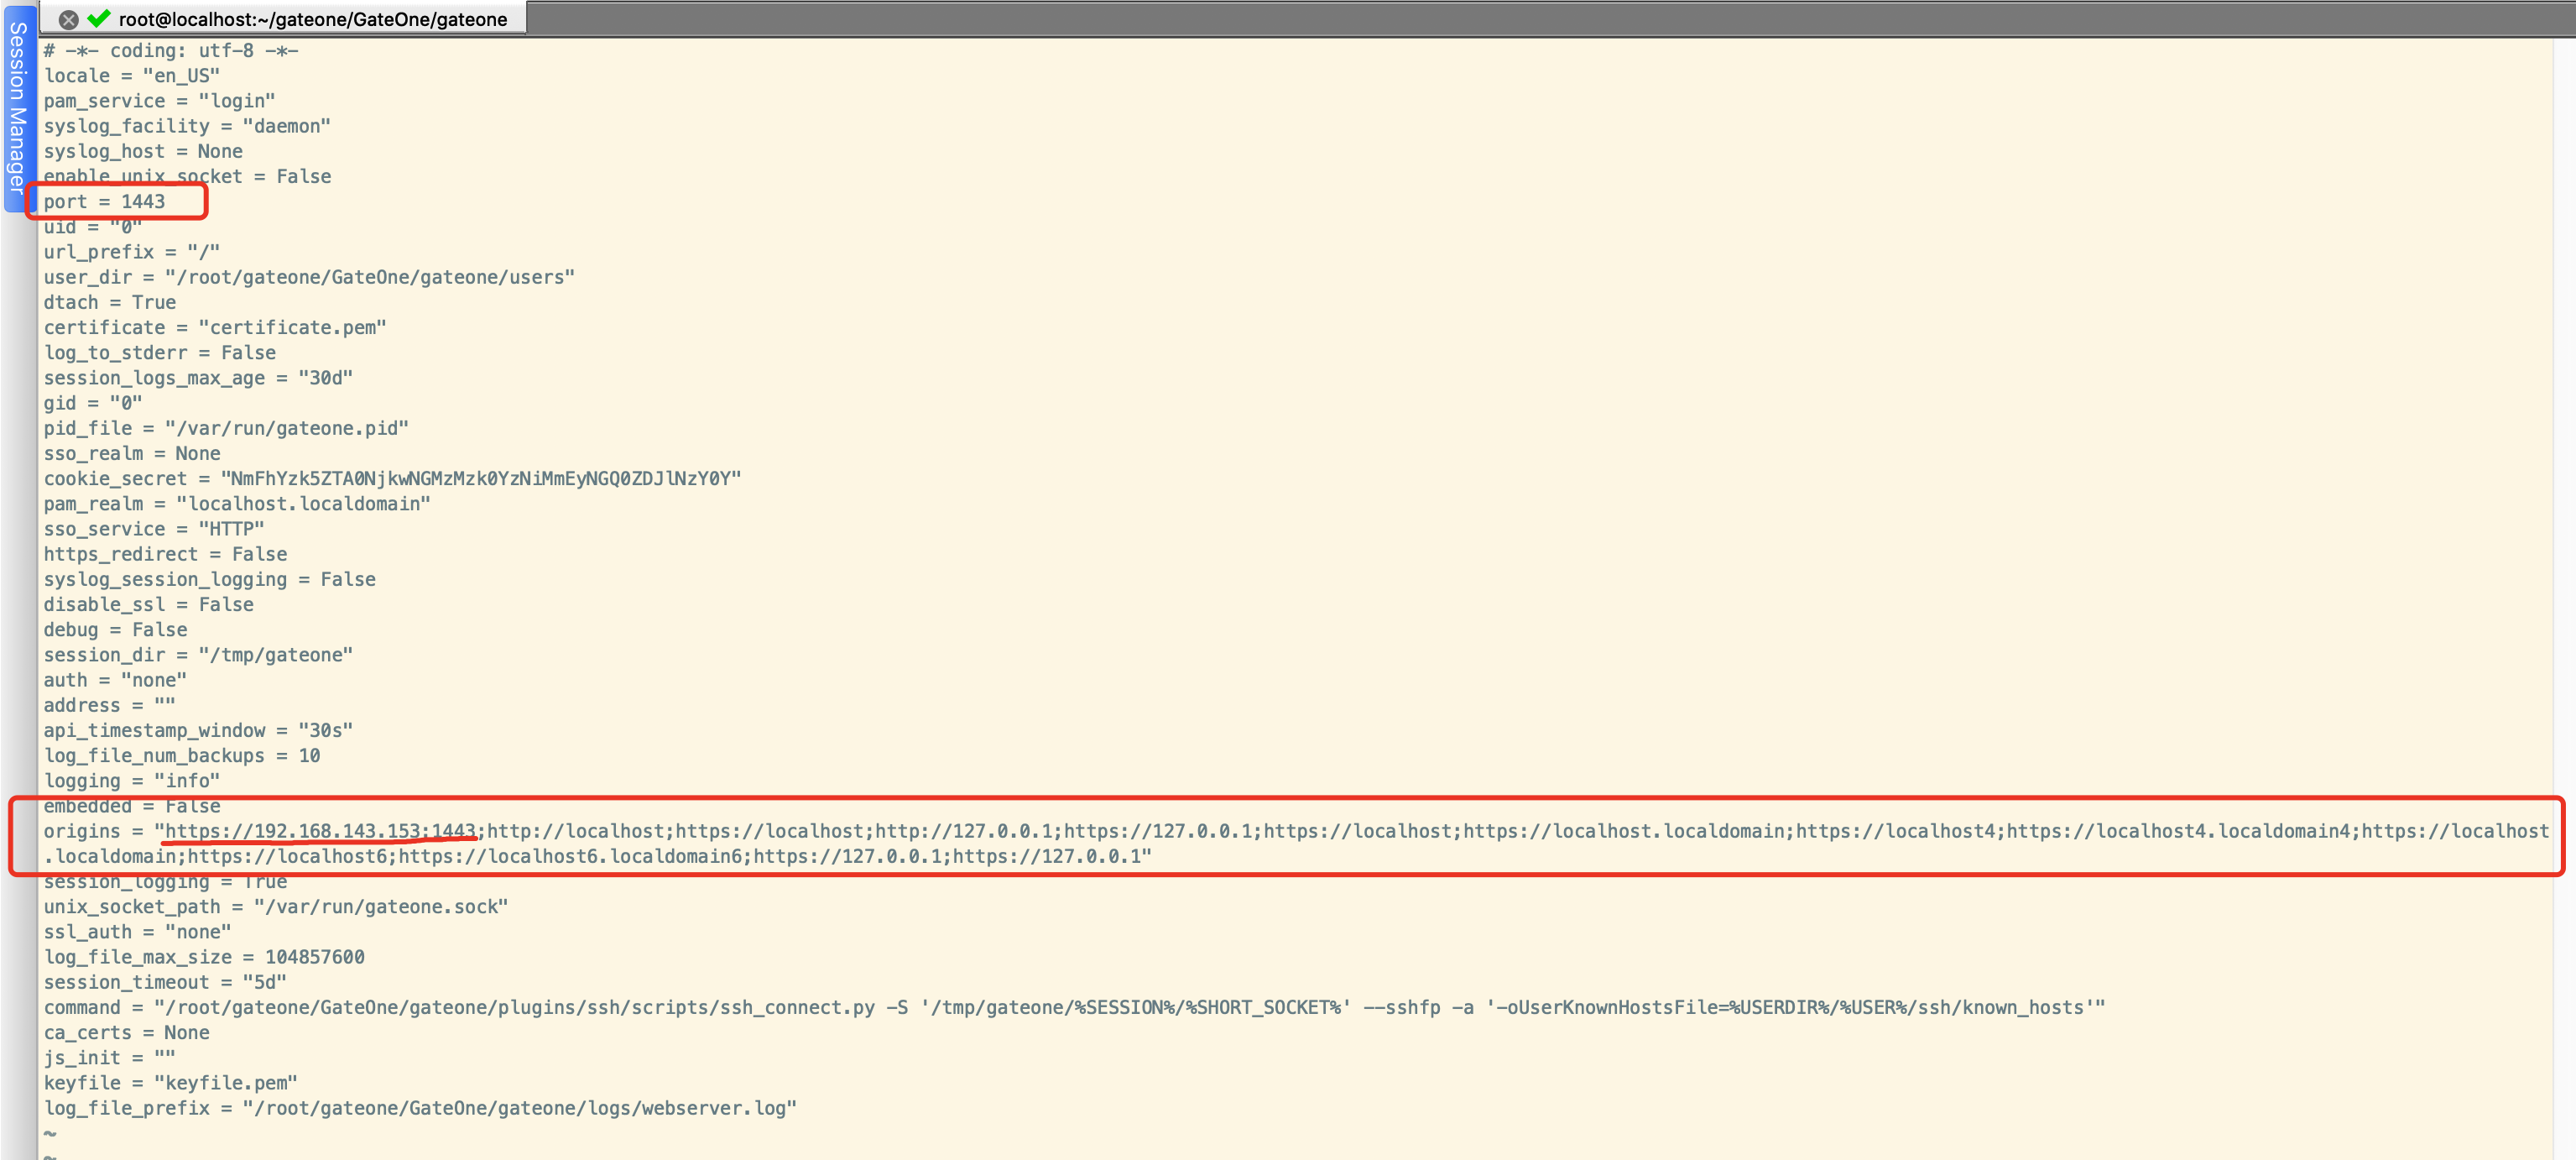The image size is (2576, 1160).
Task: Click the 'syslog_session_logging = False' line
Action: (x=210, y=579)
